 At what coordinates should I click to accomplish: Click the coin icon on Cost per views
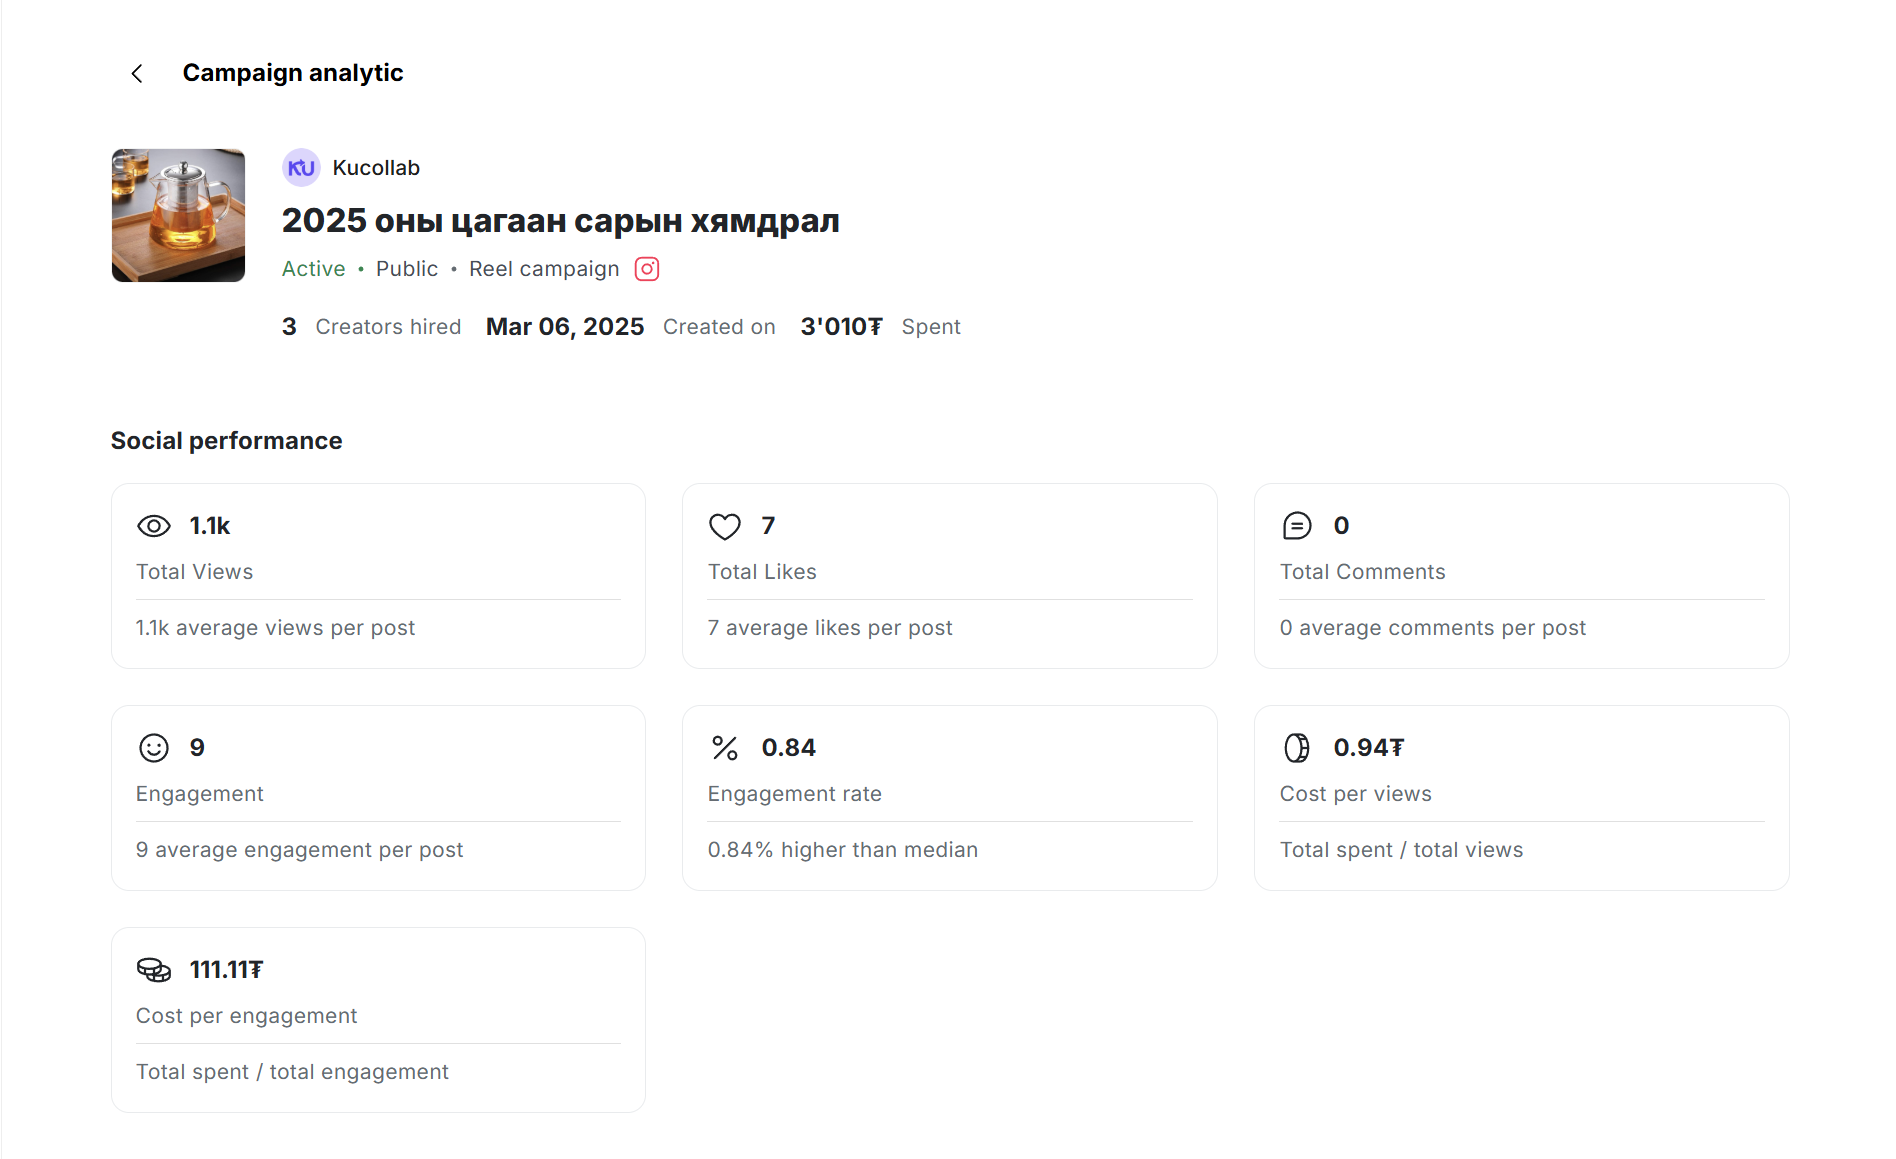[1297, 748]
